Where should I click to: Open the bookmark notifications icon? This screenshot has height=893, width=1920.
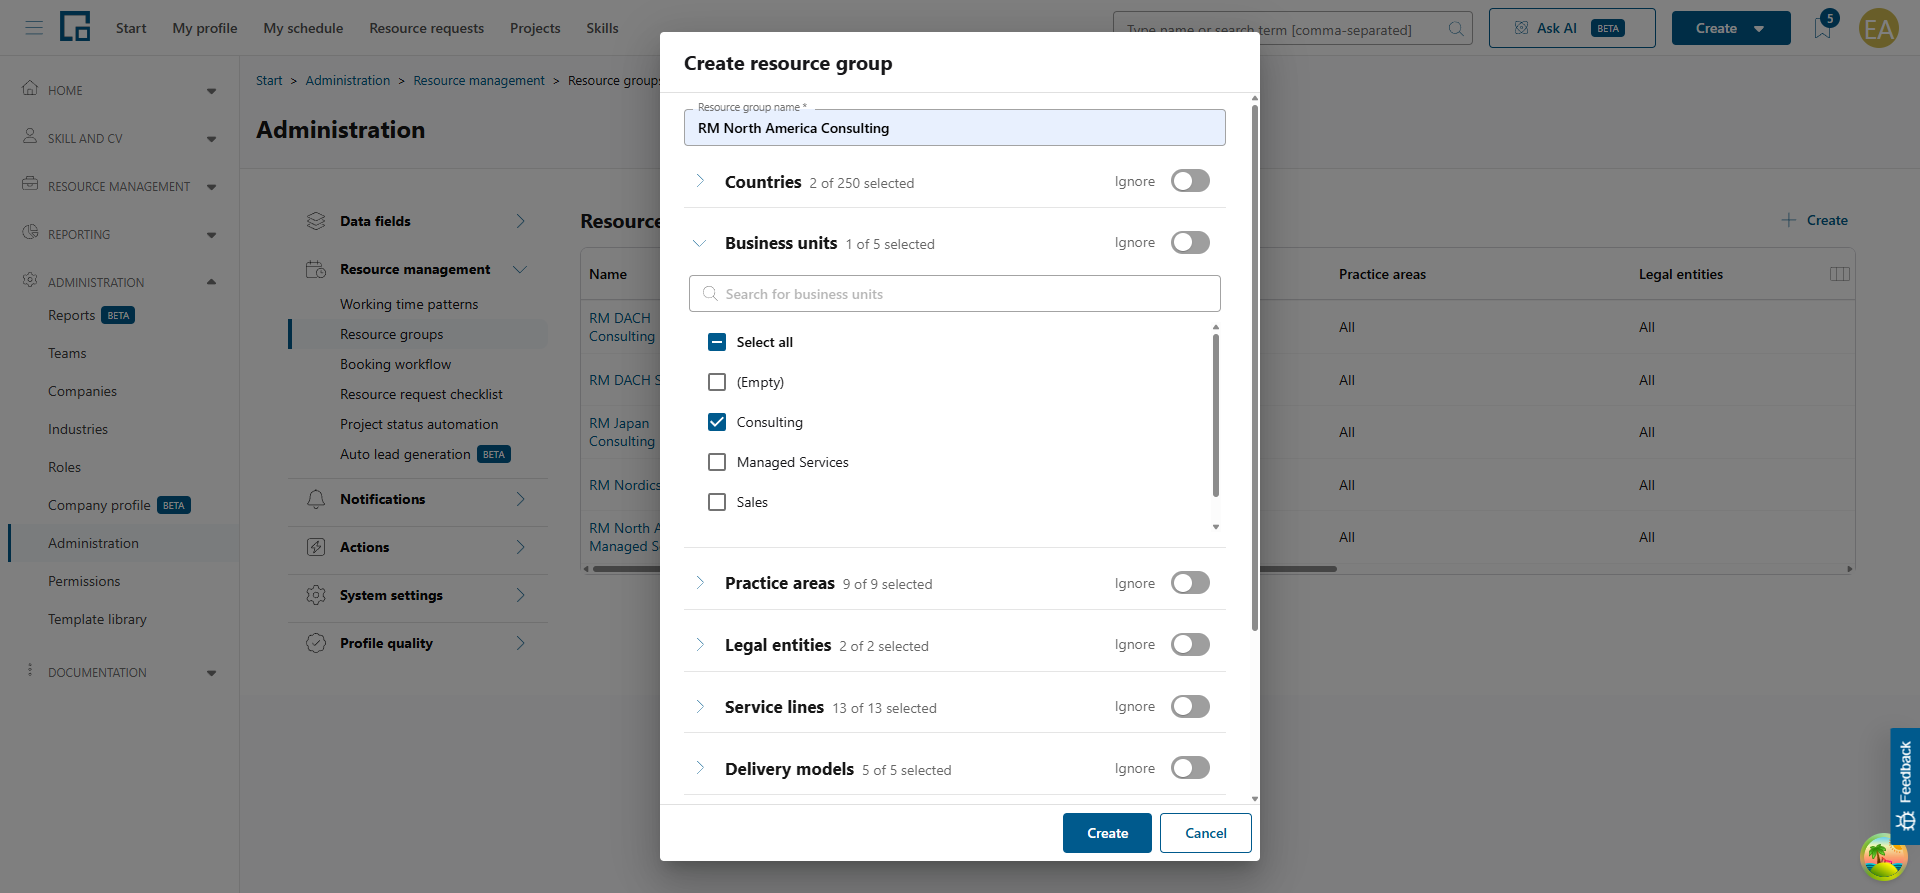pos(1823,28)
